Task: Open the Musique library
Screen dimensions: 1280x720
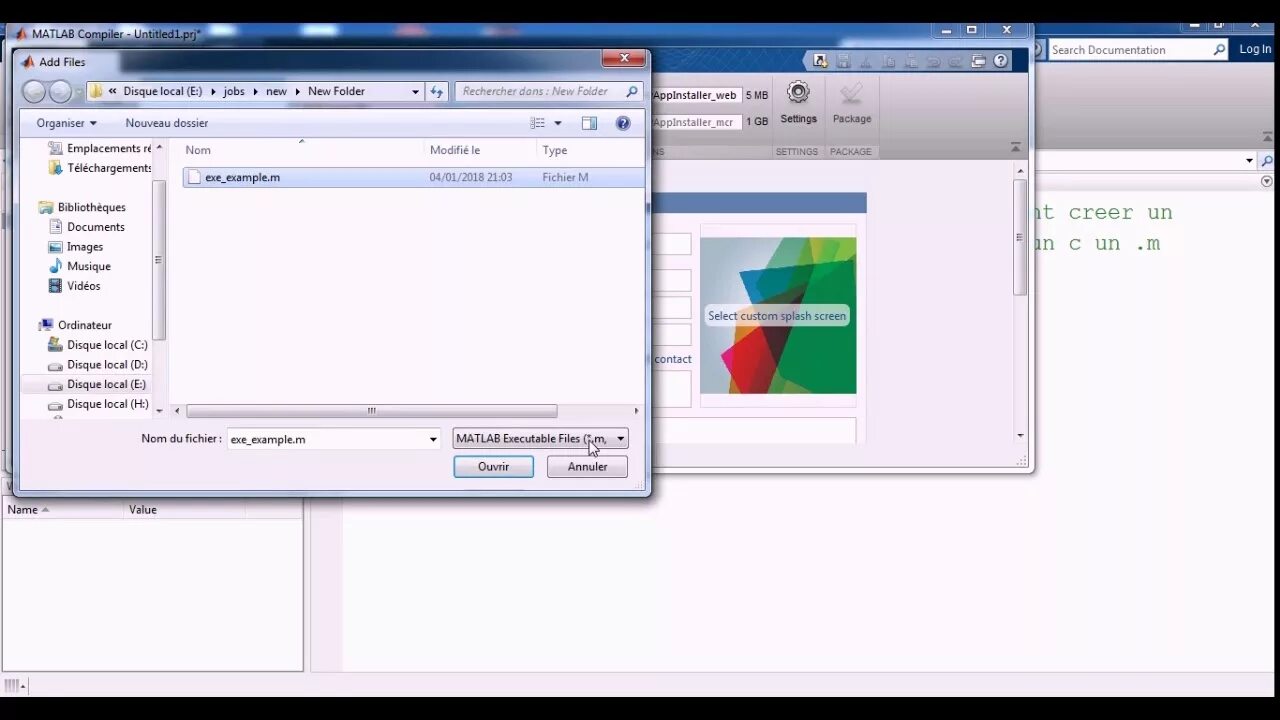Action: point(80,266)
